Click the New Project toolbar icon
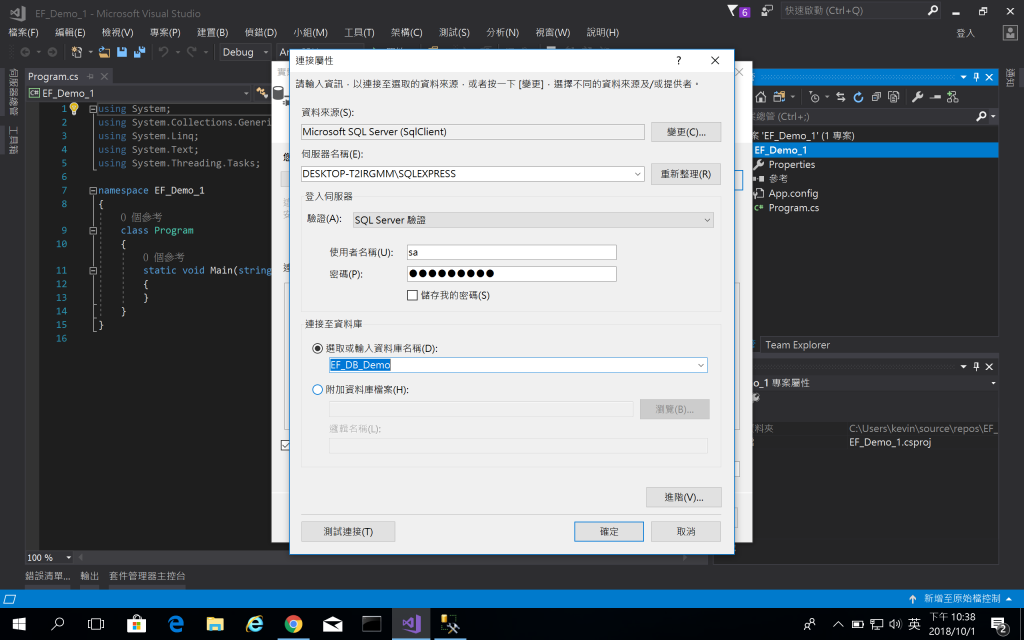1024x640 pixels. [76, 52]
